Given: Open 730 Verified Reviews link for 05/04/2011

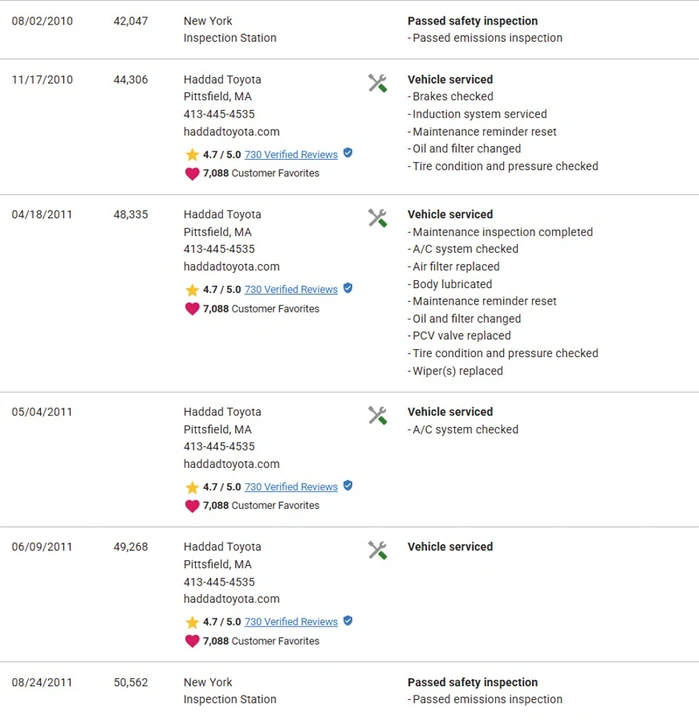Looking at the screenshot, I should (x=291, y=487).
